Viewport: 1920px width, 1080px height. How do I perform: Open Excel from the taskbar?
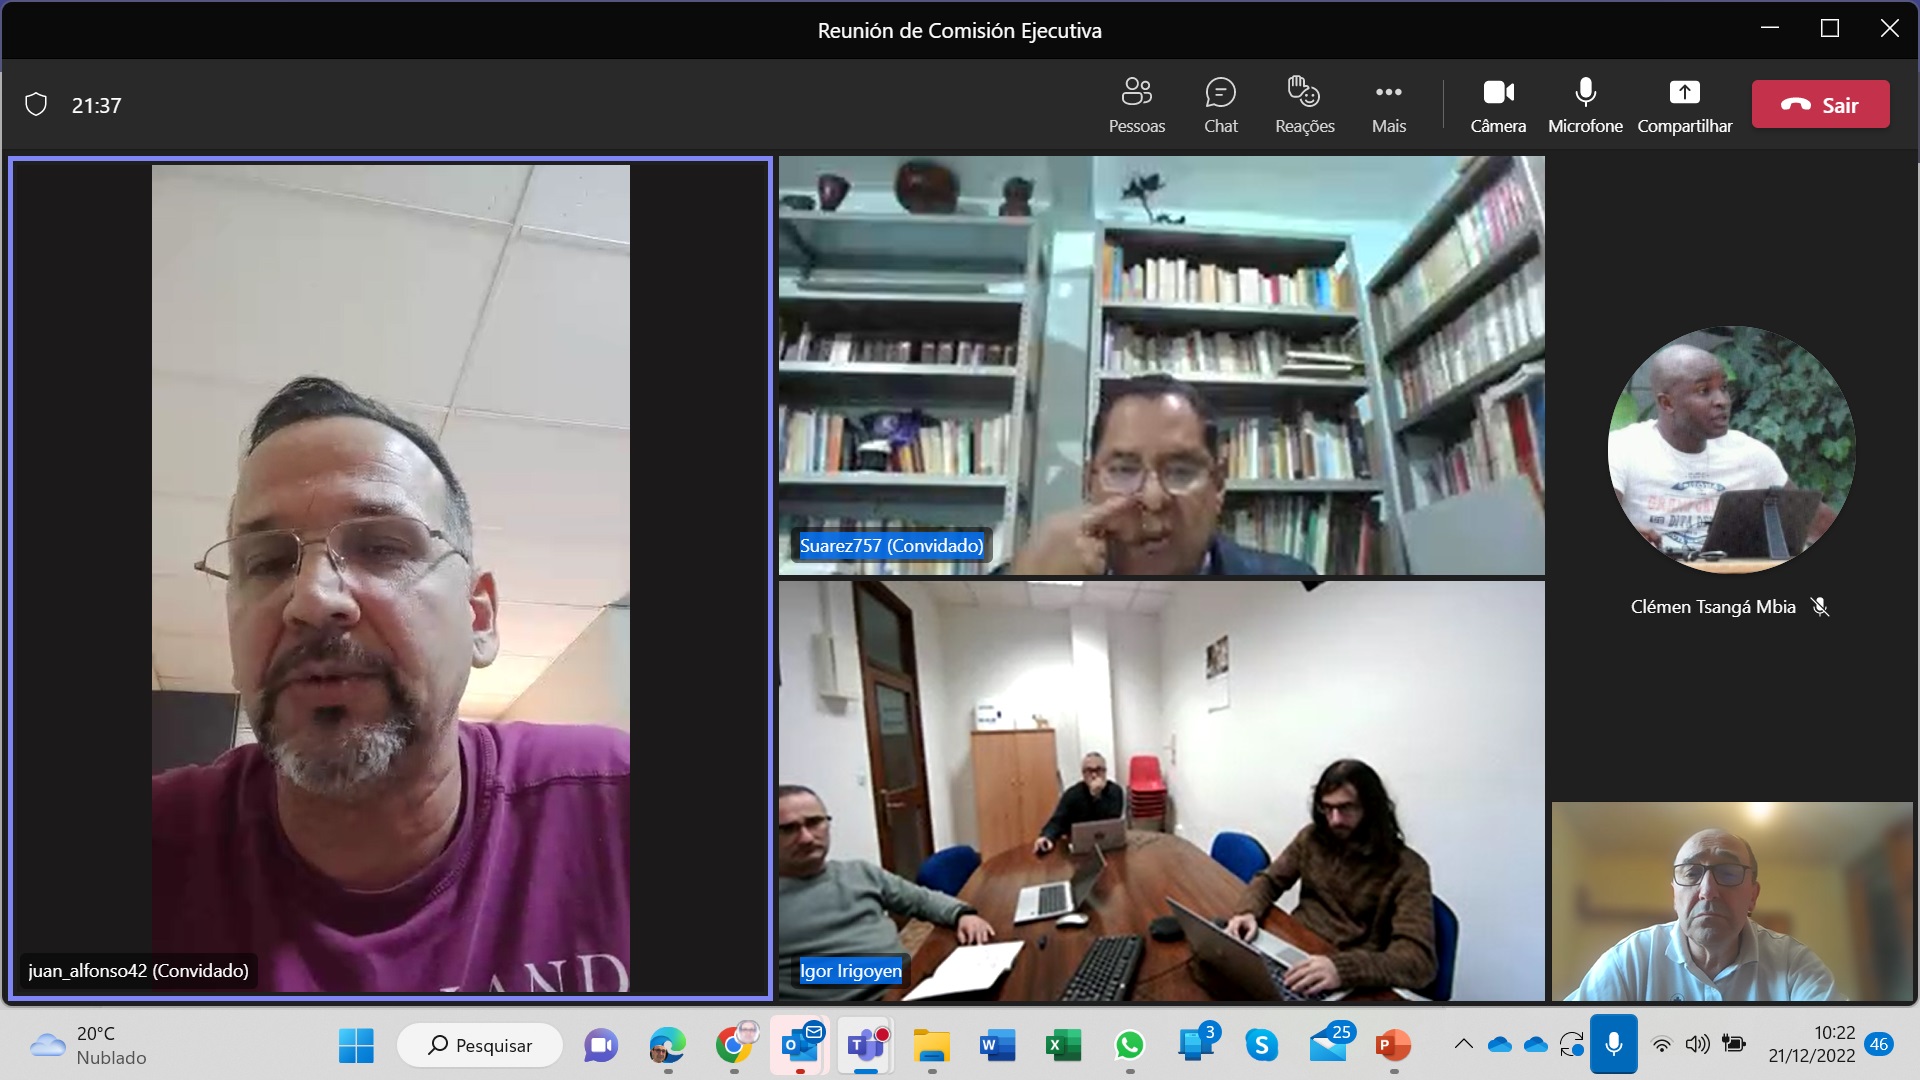[1063, 1046]
